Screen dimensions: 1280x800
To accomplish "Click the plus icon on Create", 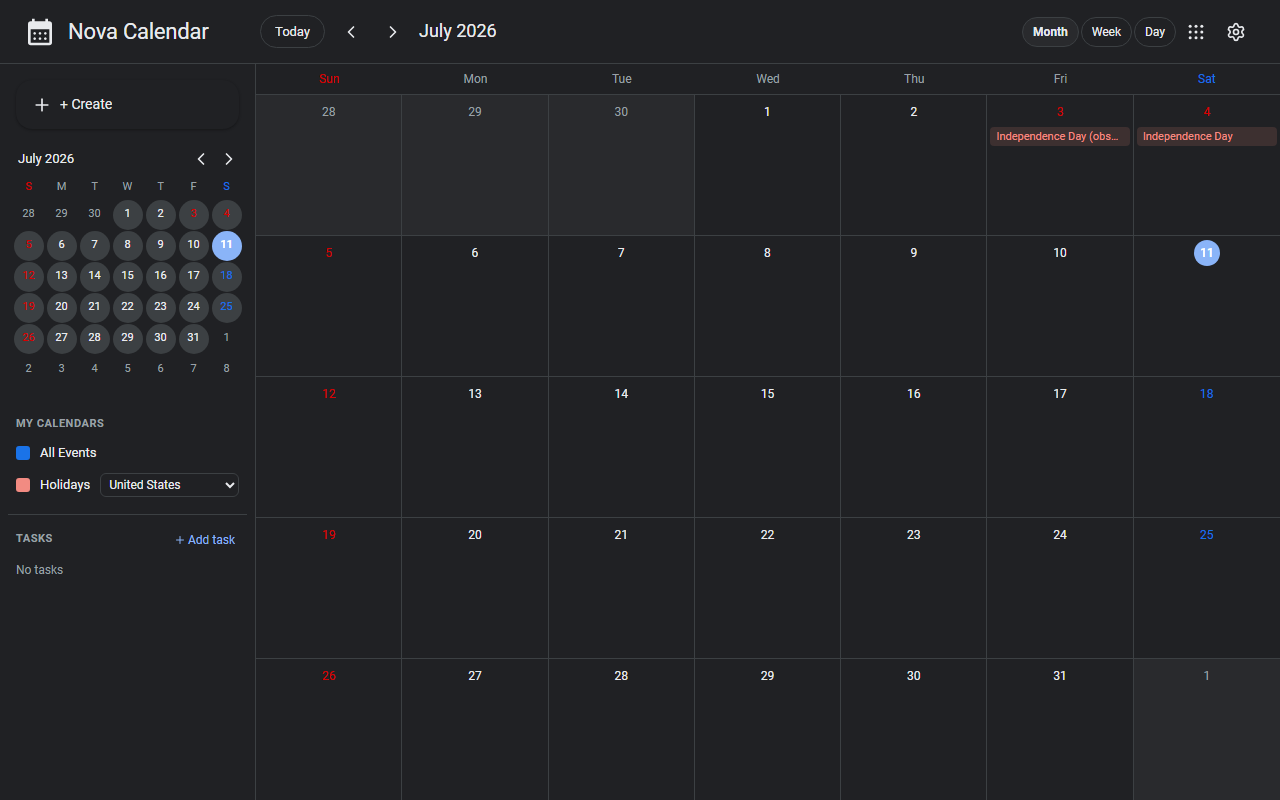I will [x=42, y=105].
